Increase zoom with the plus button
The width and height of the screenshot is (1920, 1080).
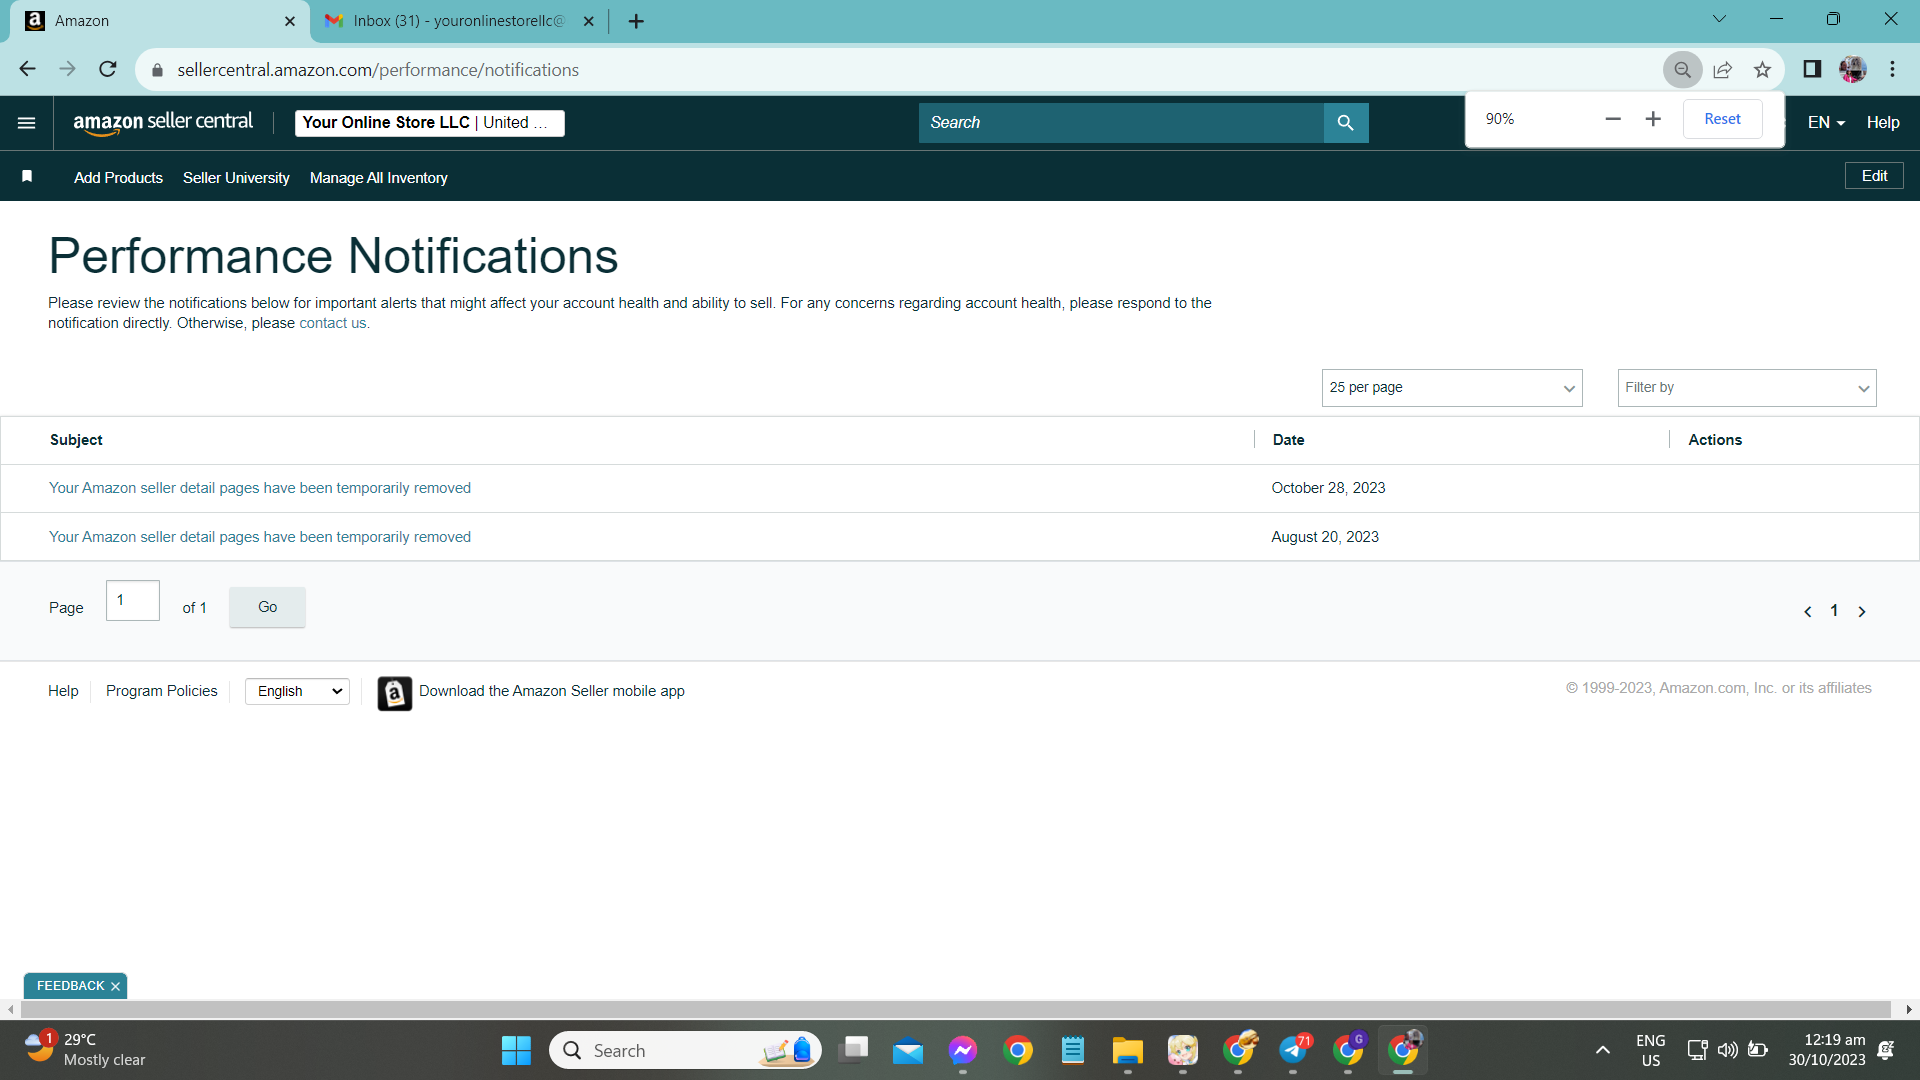point(1654,119)
